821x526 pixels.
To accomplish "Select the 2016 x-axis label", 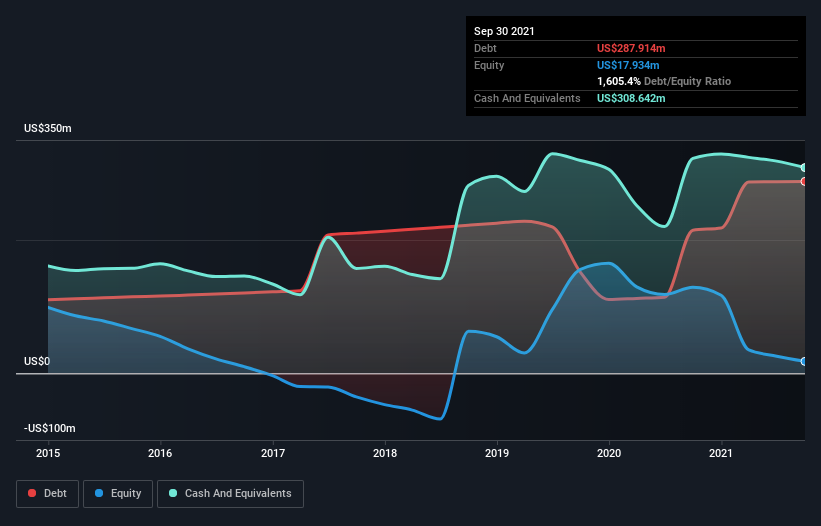I will coord(160,453).
